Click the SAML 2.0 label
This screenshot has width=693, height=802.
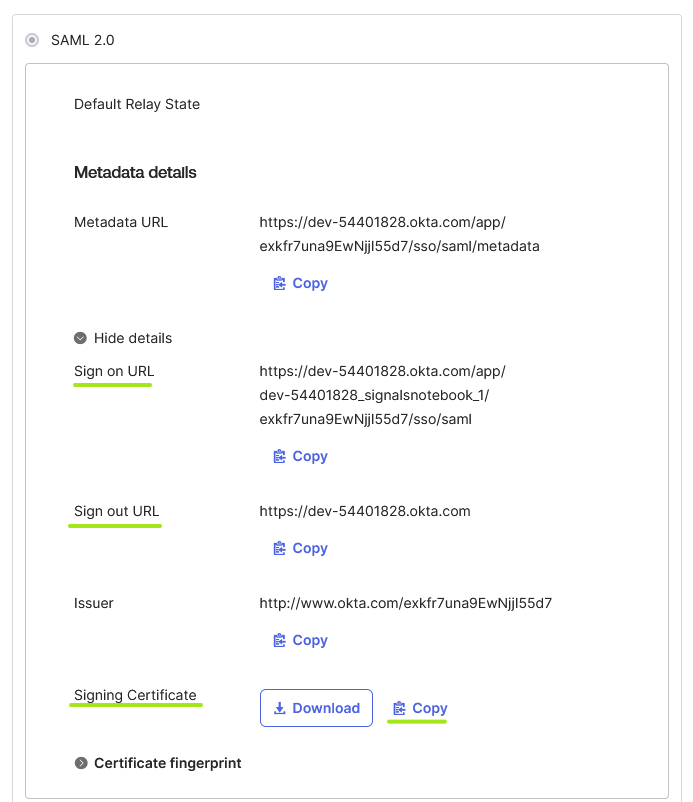(x=83, y=40)
